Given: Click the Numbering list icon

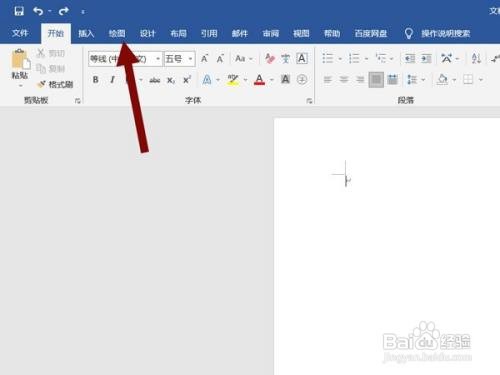Looking at the screenshot, I should (354, 58).
